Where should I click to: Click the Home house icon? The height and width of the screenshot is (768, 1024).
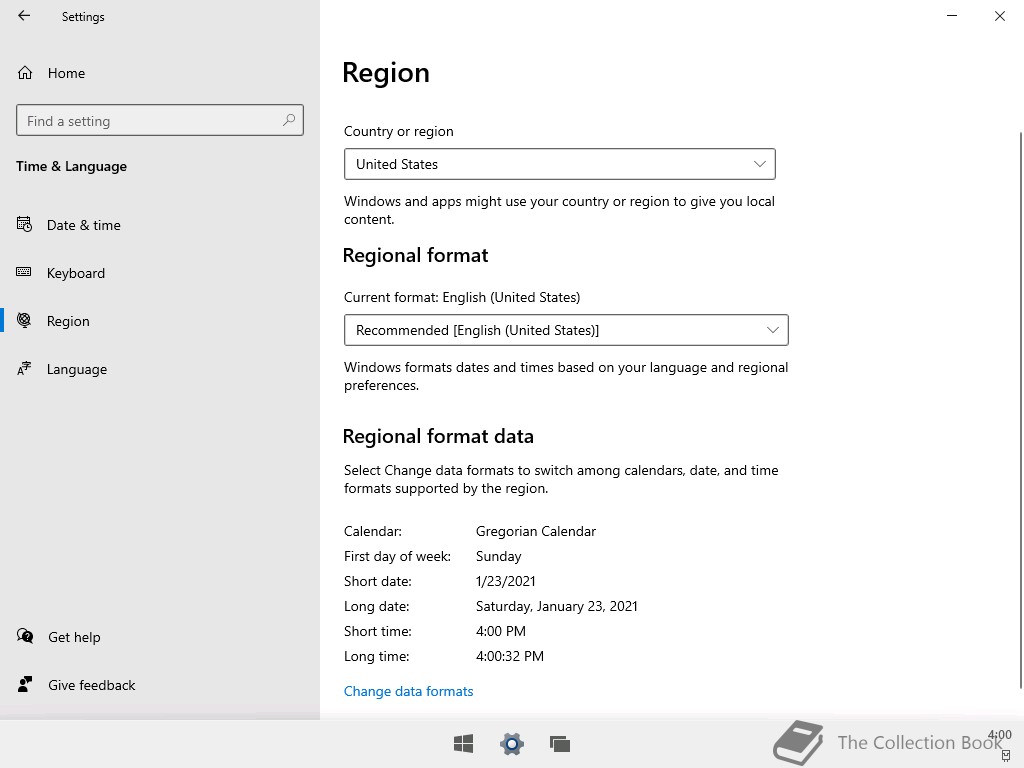[x=25, y=72]
